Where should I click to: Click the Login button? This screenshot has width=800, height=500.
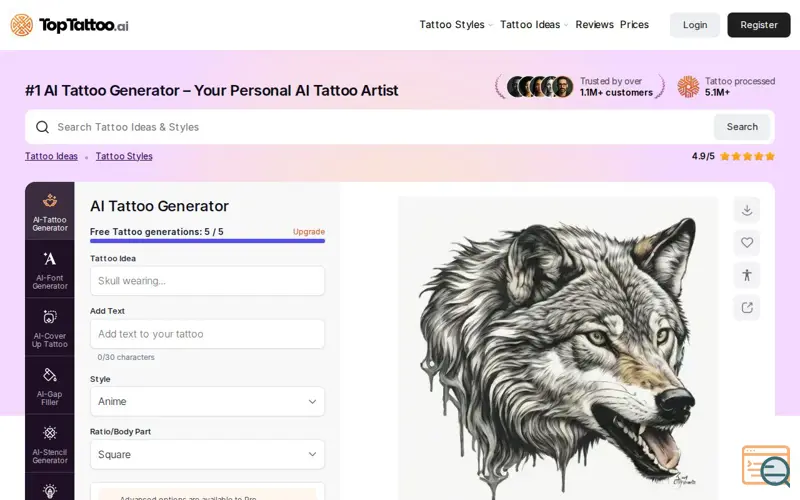[695, 25]
